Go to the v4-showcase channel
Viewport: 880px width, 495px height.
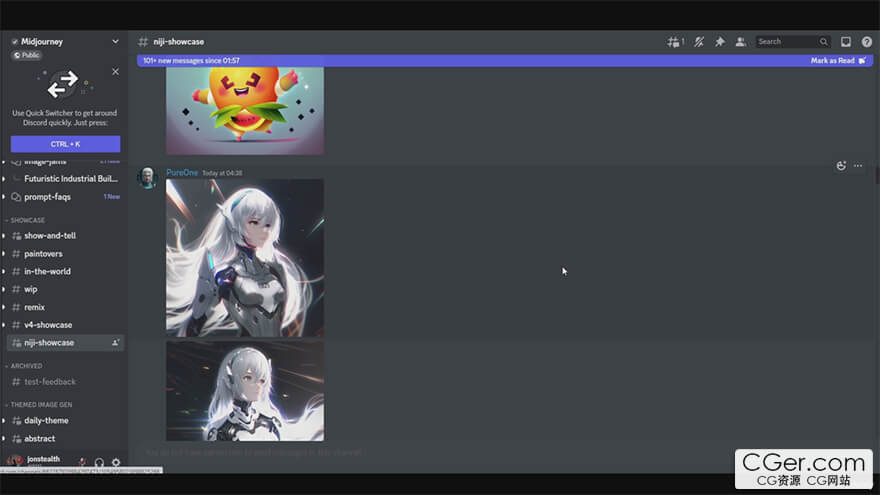coord(48,325)
